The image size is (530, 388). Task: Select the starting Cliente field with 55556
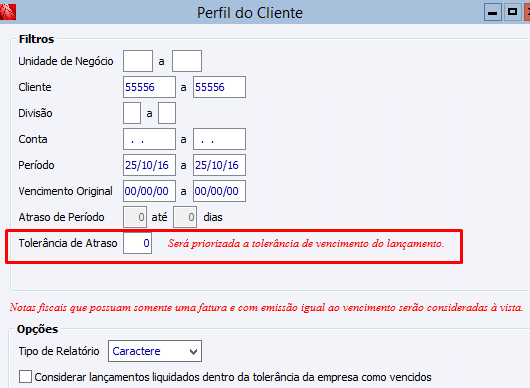(x=149, y=87)
